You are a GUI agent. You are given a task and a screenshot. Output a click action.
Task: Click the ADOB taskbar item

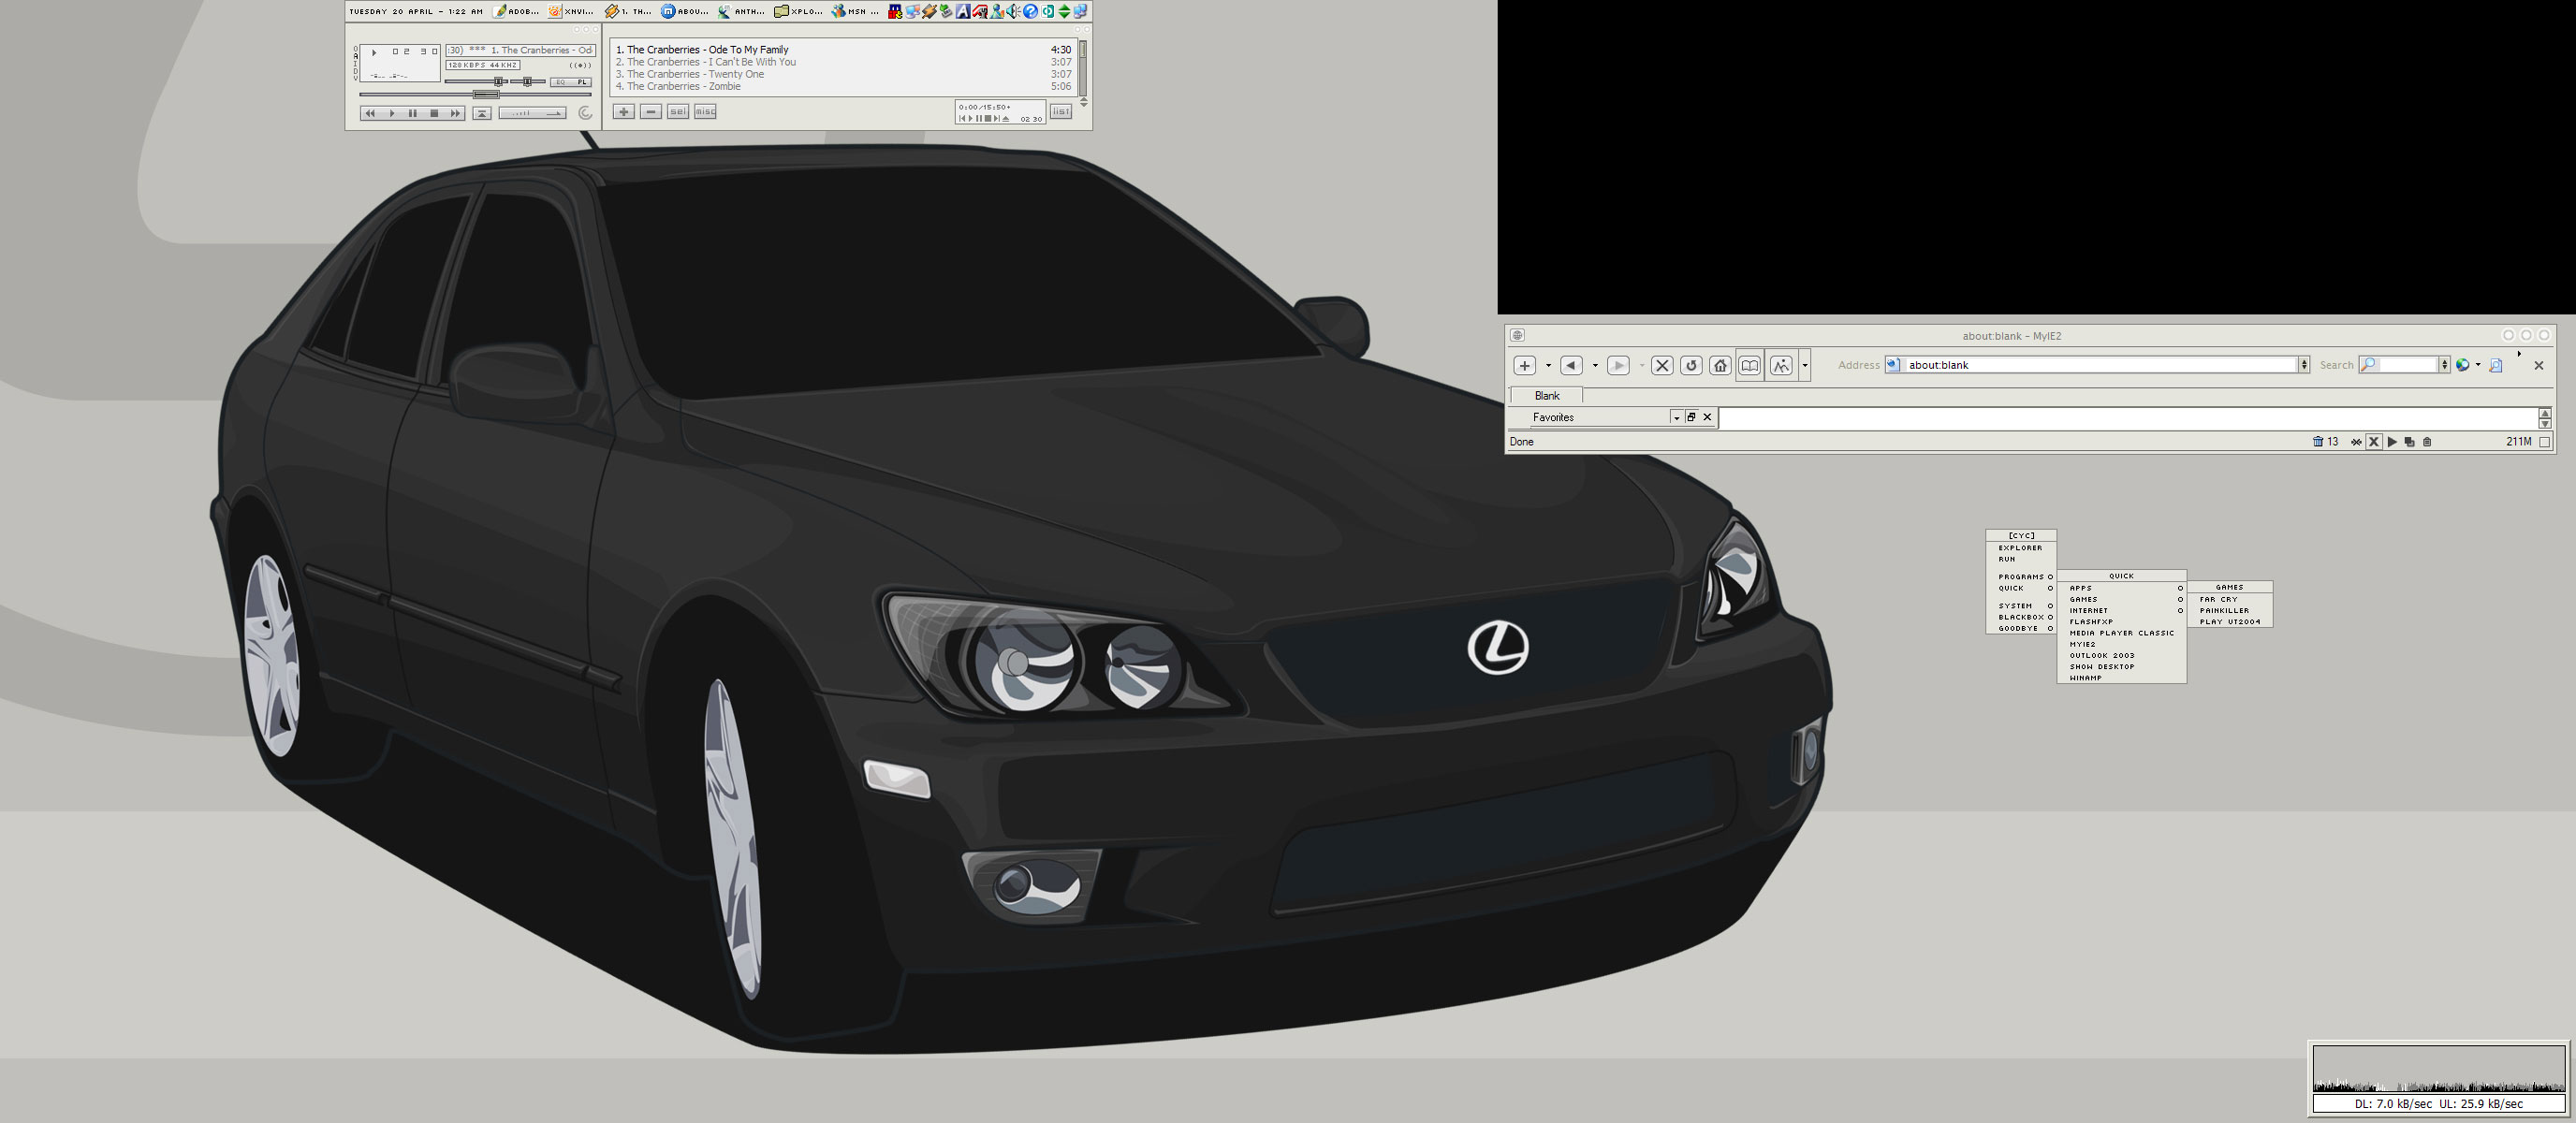(515, 12)
